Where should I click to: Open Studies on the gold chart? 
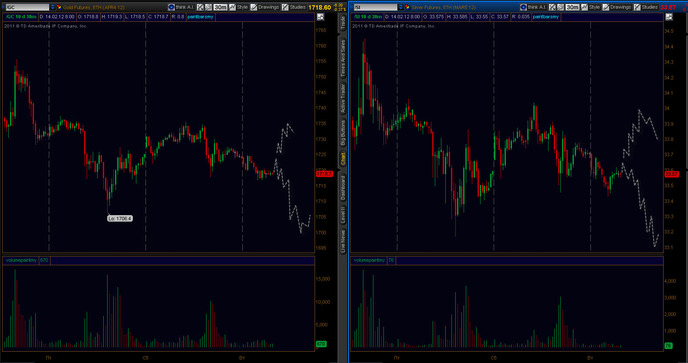tap(294, 7)
